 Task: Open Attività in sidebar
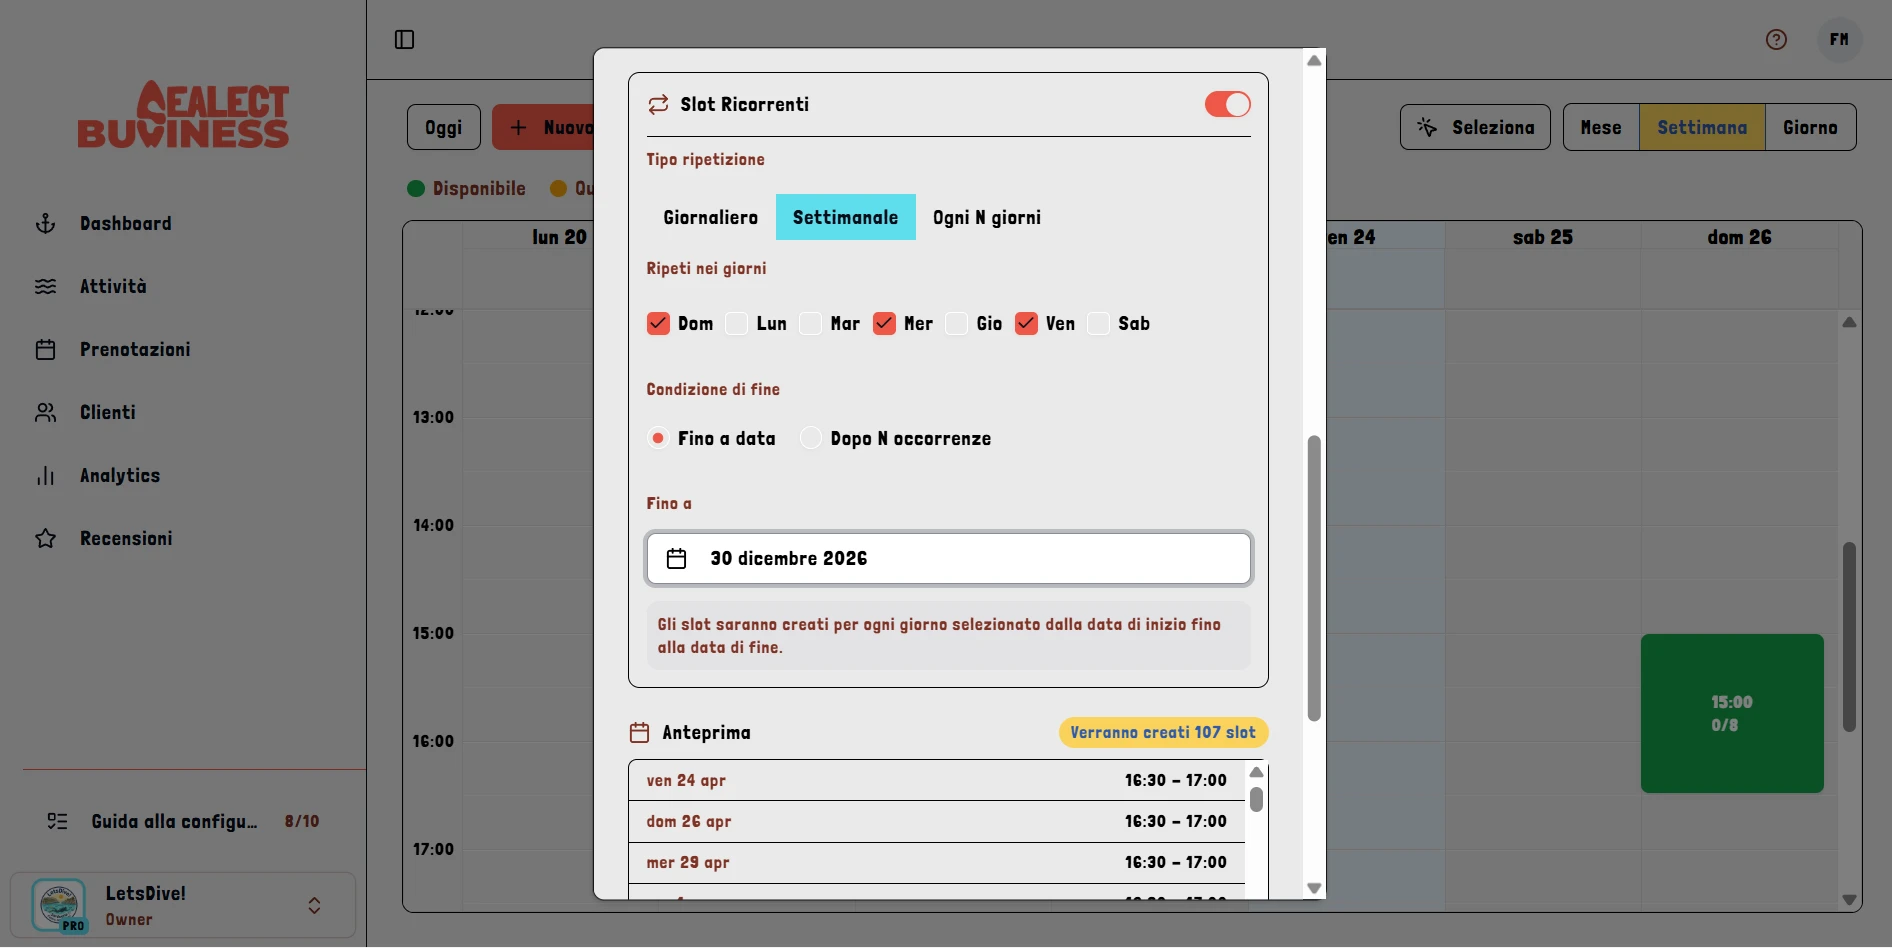point(113,287)
